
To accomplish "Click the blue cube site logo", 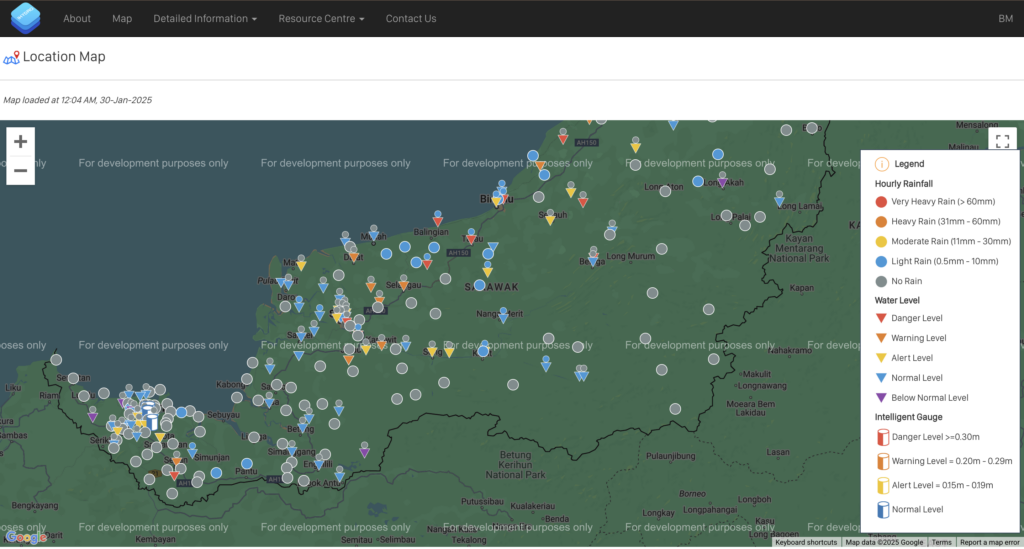I will (25, 18).
